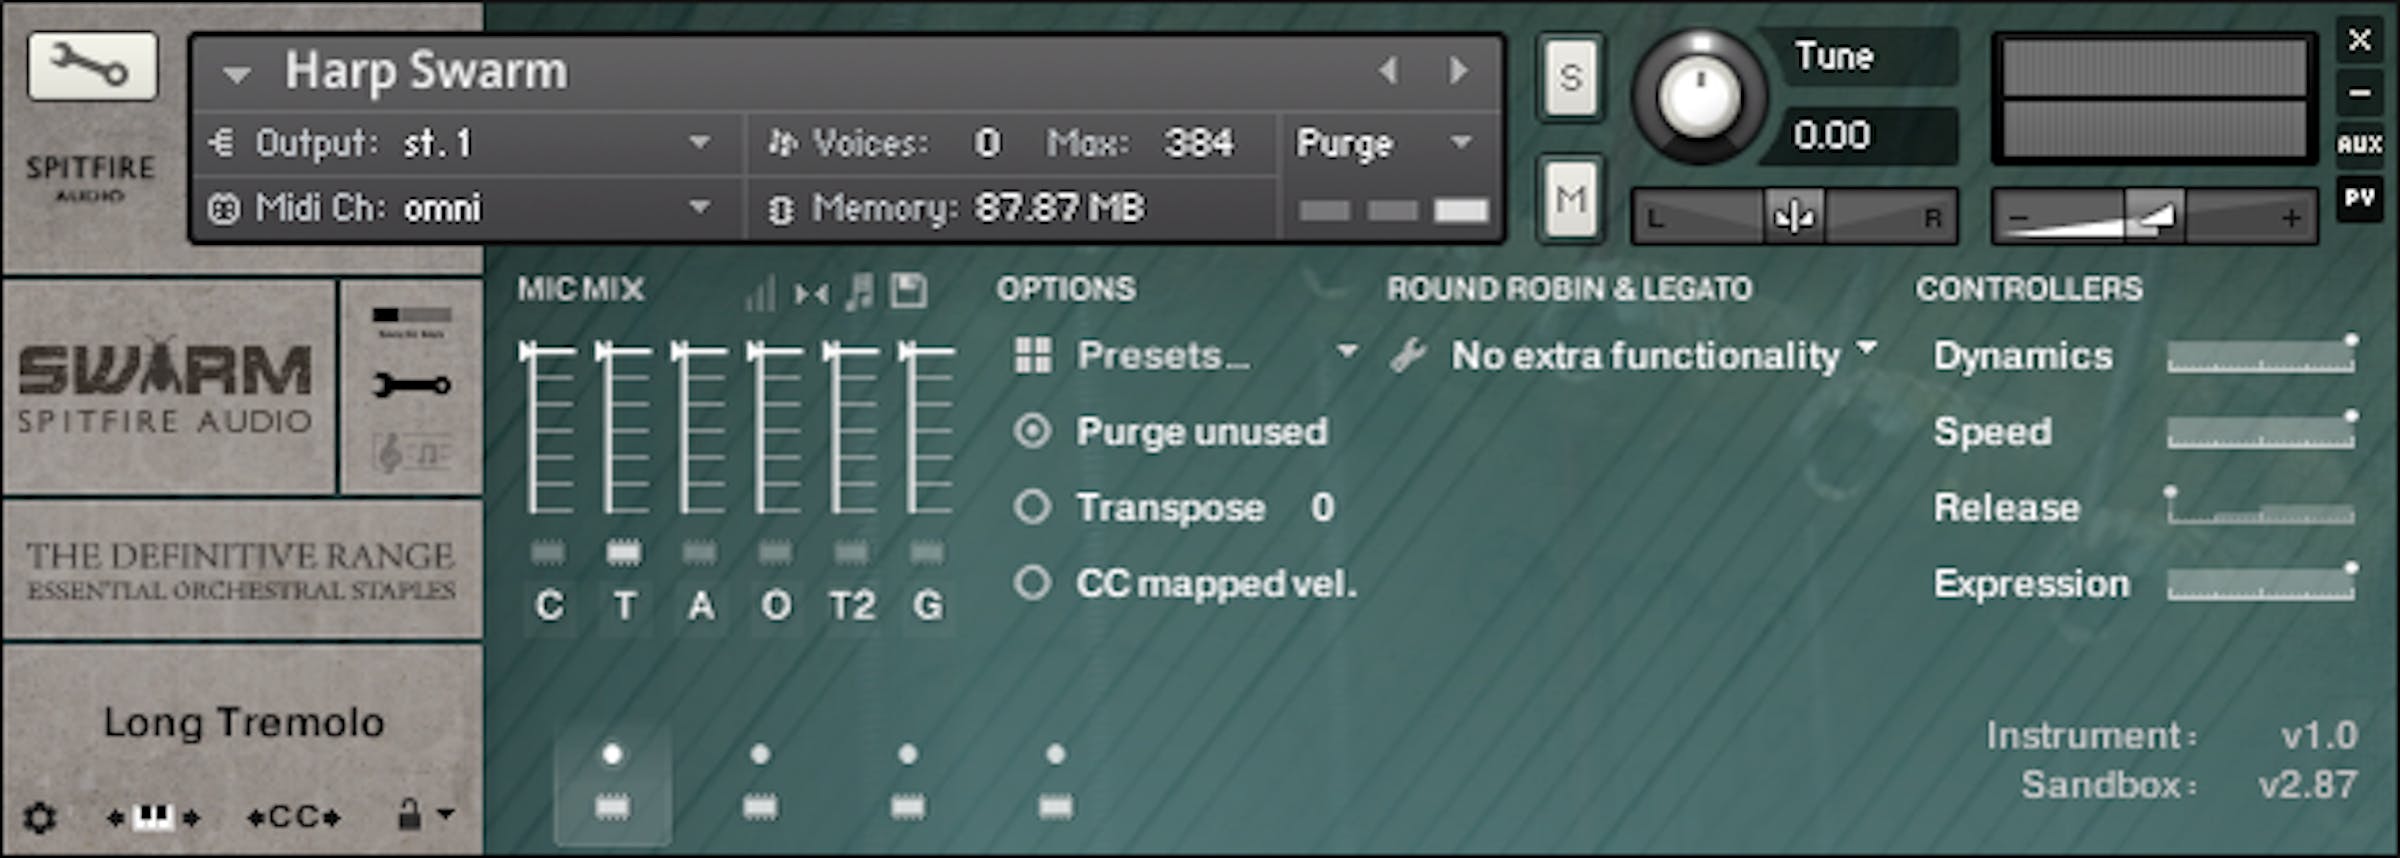Click the T mic label button

click(625, 606)
